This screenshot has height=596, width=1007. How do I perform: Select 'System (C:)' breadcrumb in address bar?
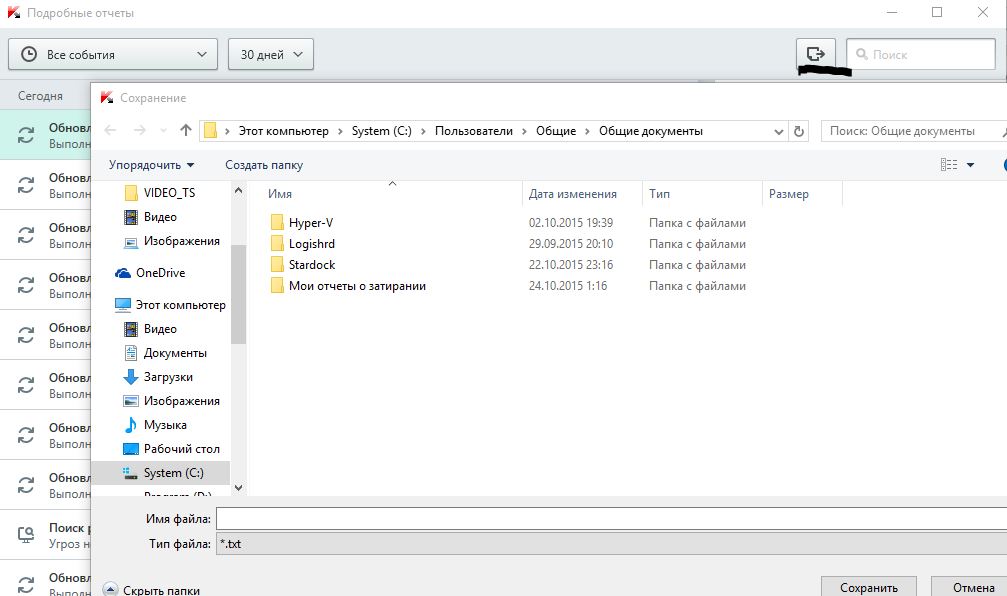point(381,131)
